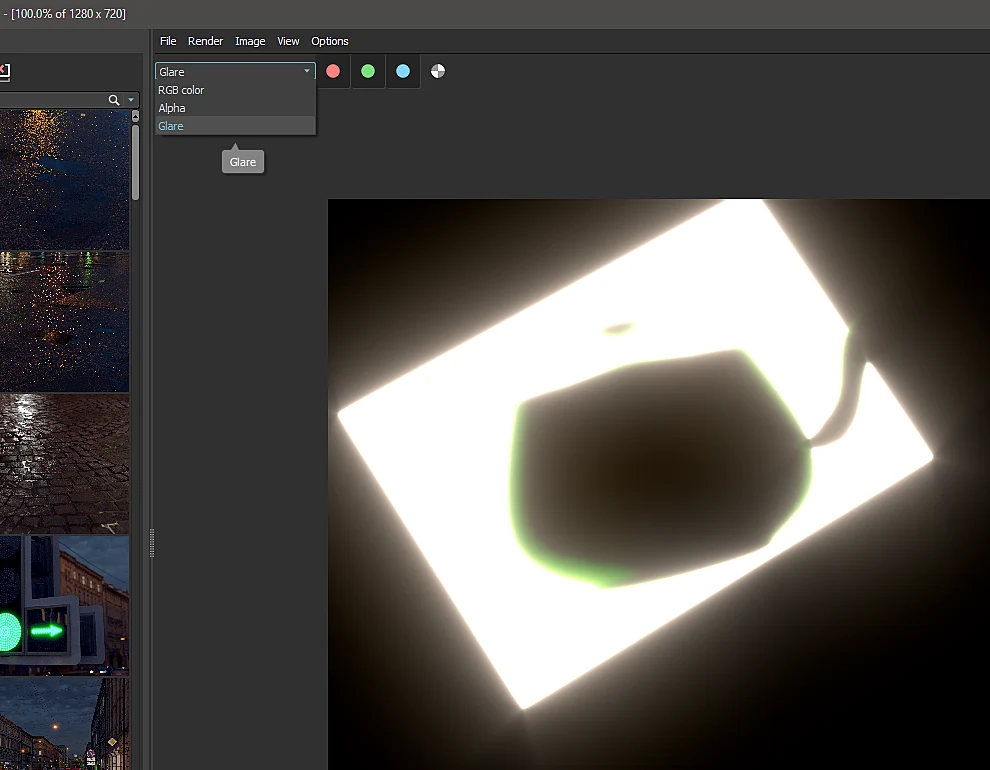Click the search magnifier icon

tap(114, 100)
